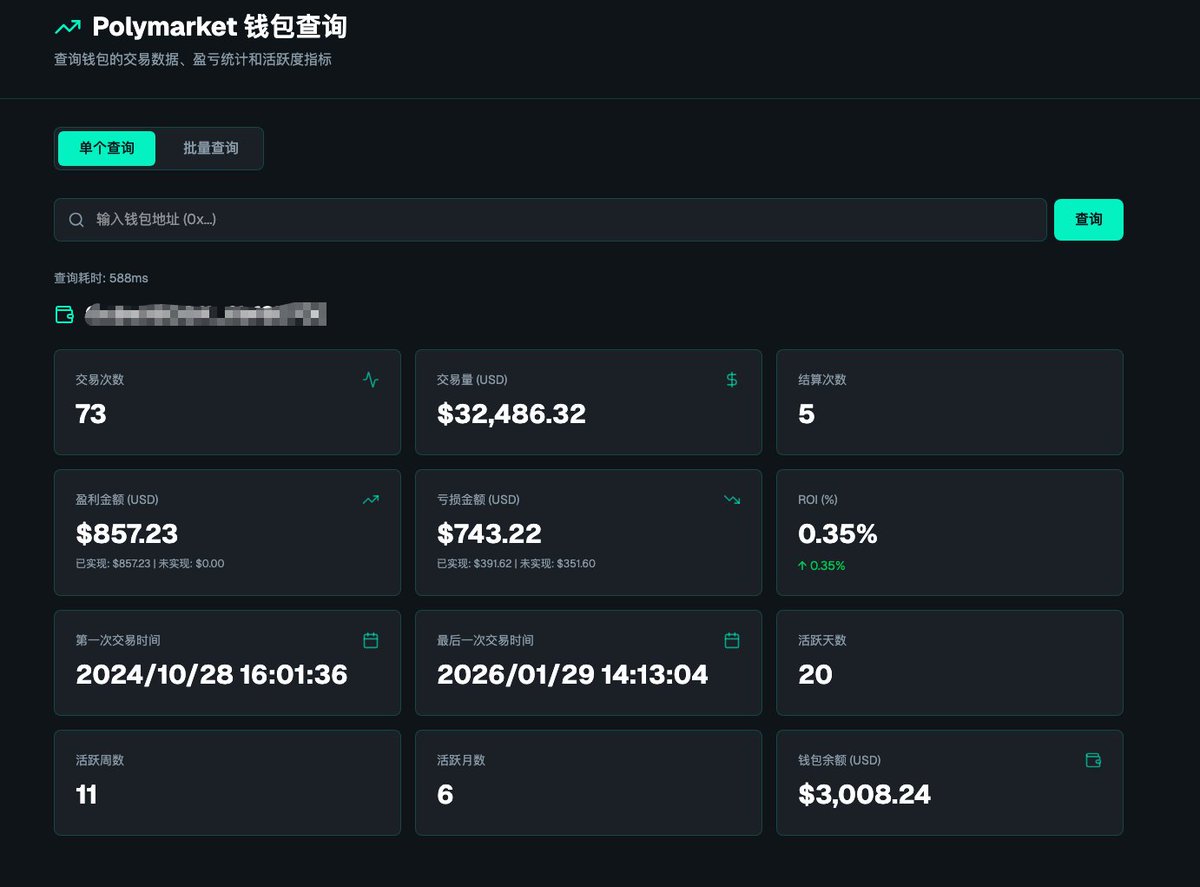Click the 活跃周数 card showing 11
The image size is (1200, 887).
227,782
